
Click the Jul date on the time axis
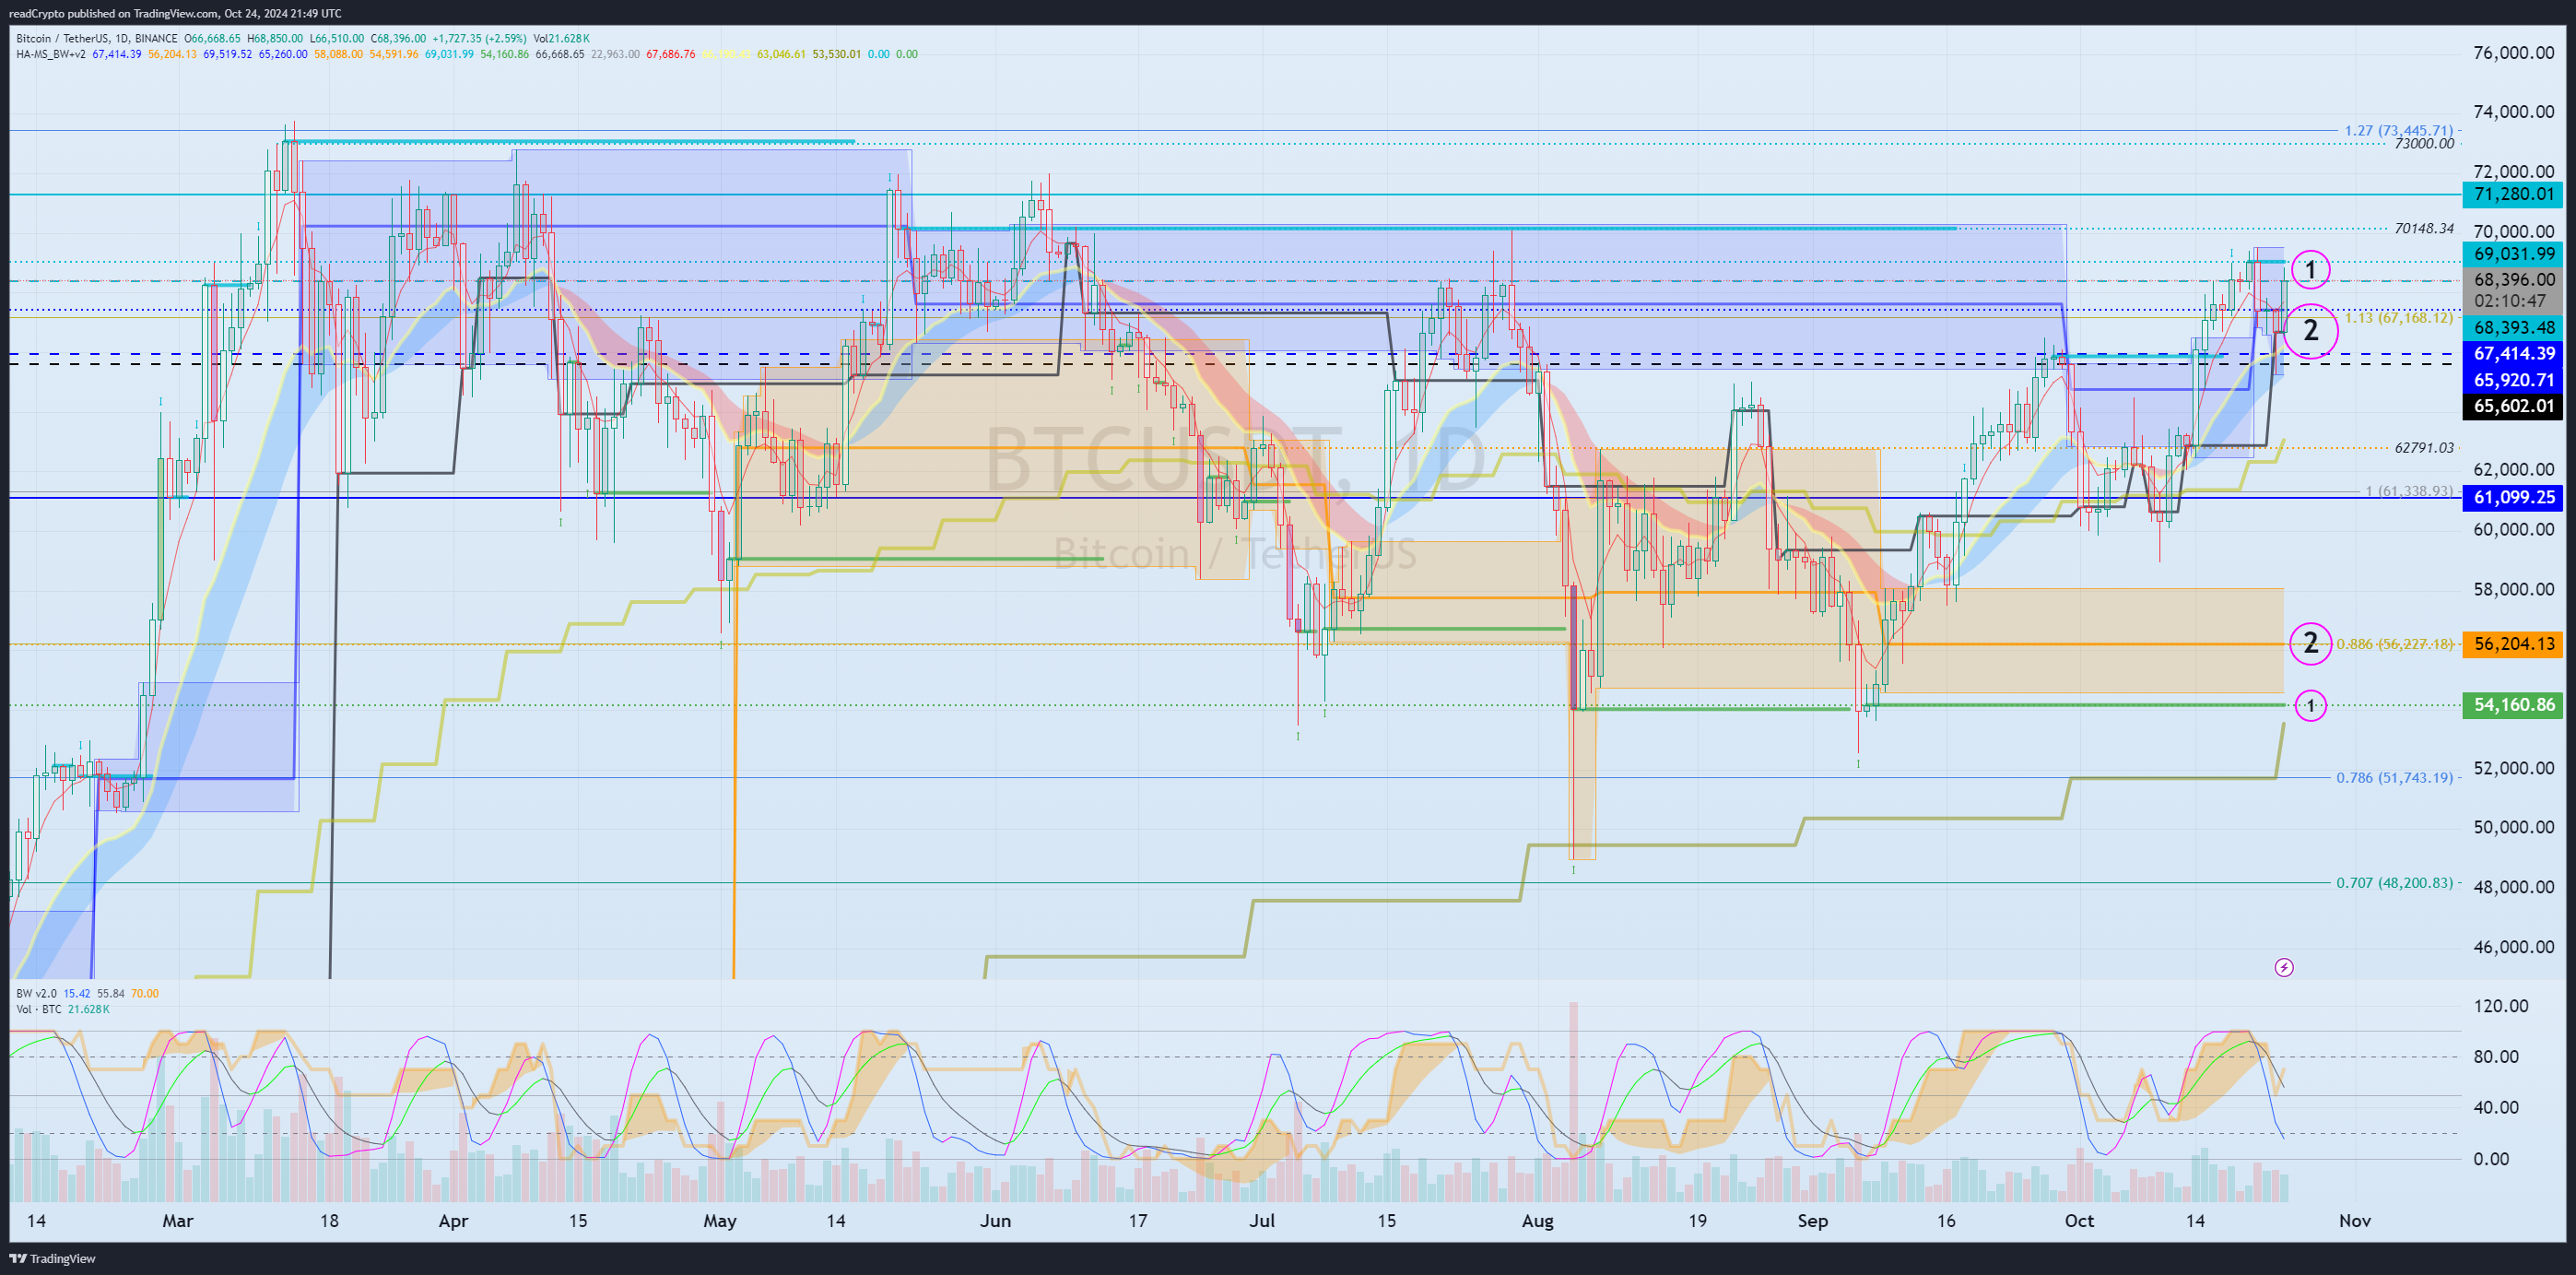click(1263, 1221)
